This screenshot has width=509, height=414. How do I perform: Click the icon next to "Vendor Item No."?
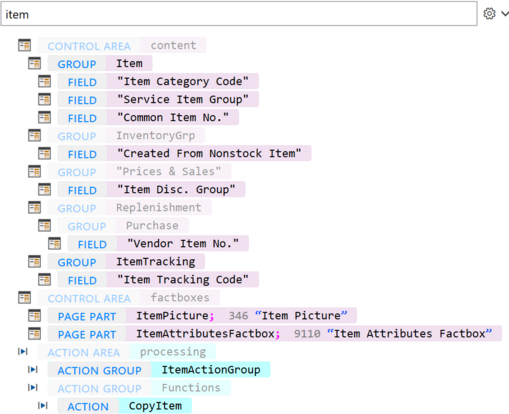tap(54, 243)
